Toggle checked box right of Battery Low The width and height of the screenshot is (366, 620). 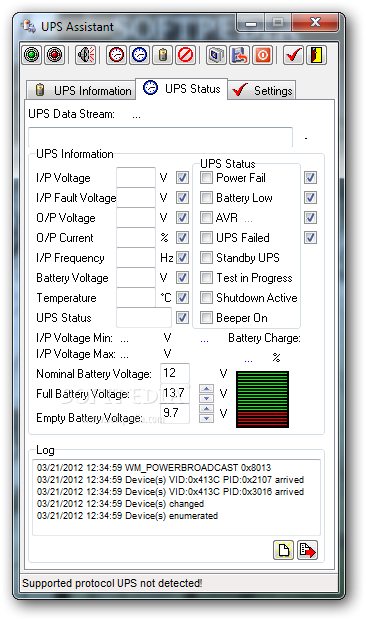click(310, 197)
